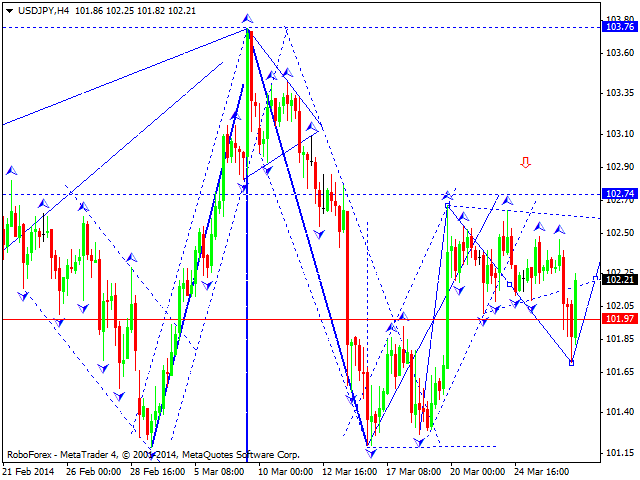The height and width of the screenshot is (480, 640).
Task: Select the red down arrow forecast marker
Action: pyautogui.click(x=525, y=163)
